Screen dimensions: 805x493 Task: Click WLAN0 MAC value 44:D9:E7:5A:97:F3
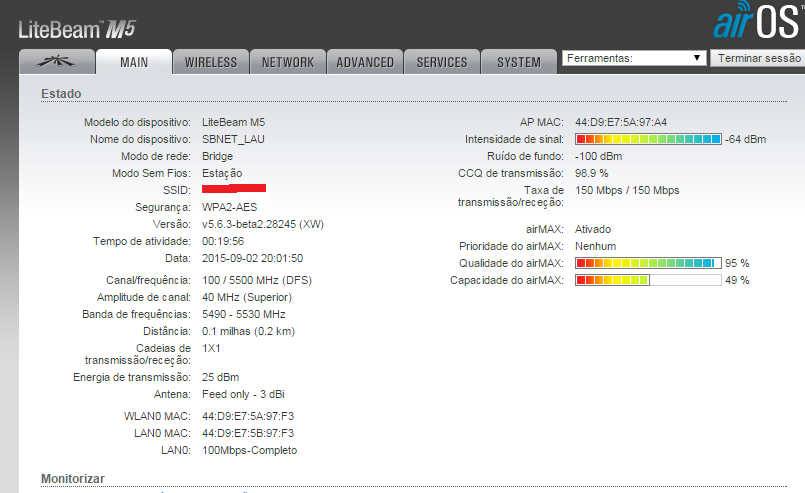pos(248,416)
